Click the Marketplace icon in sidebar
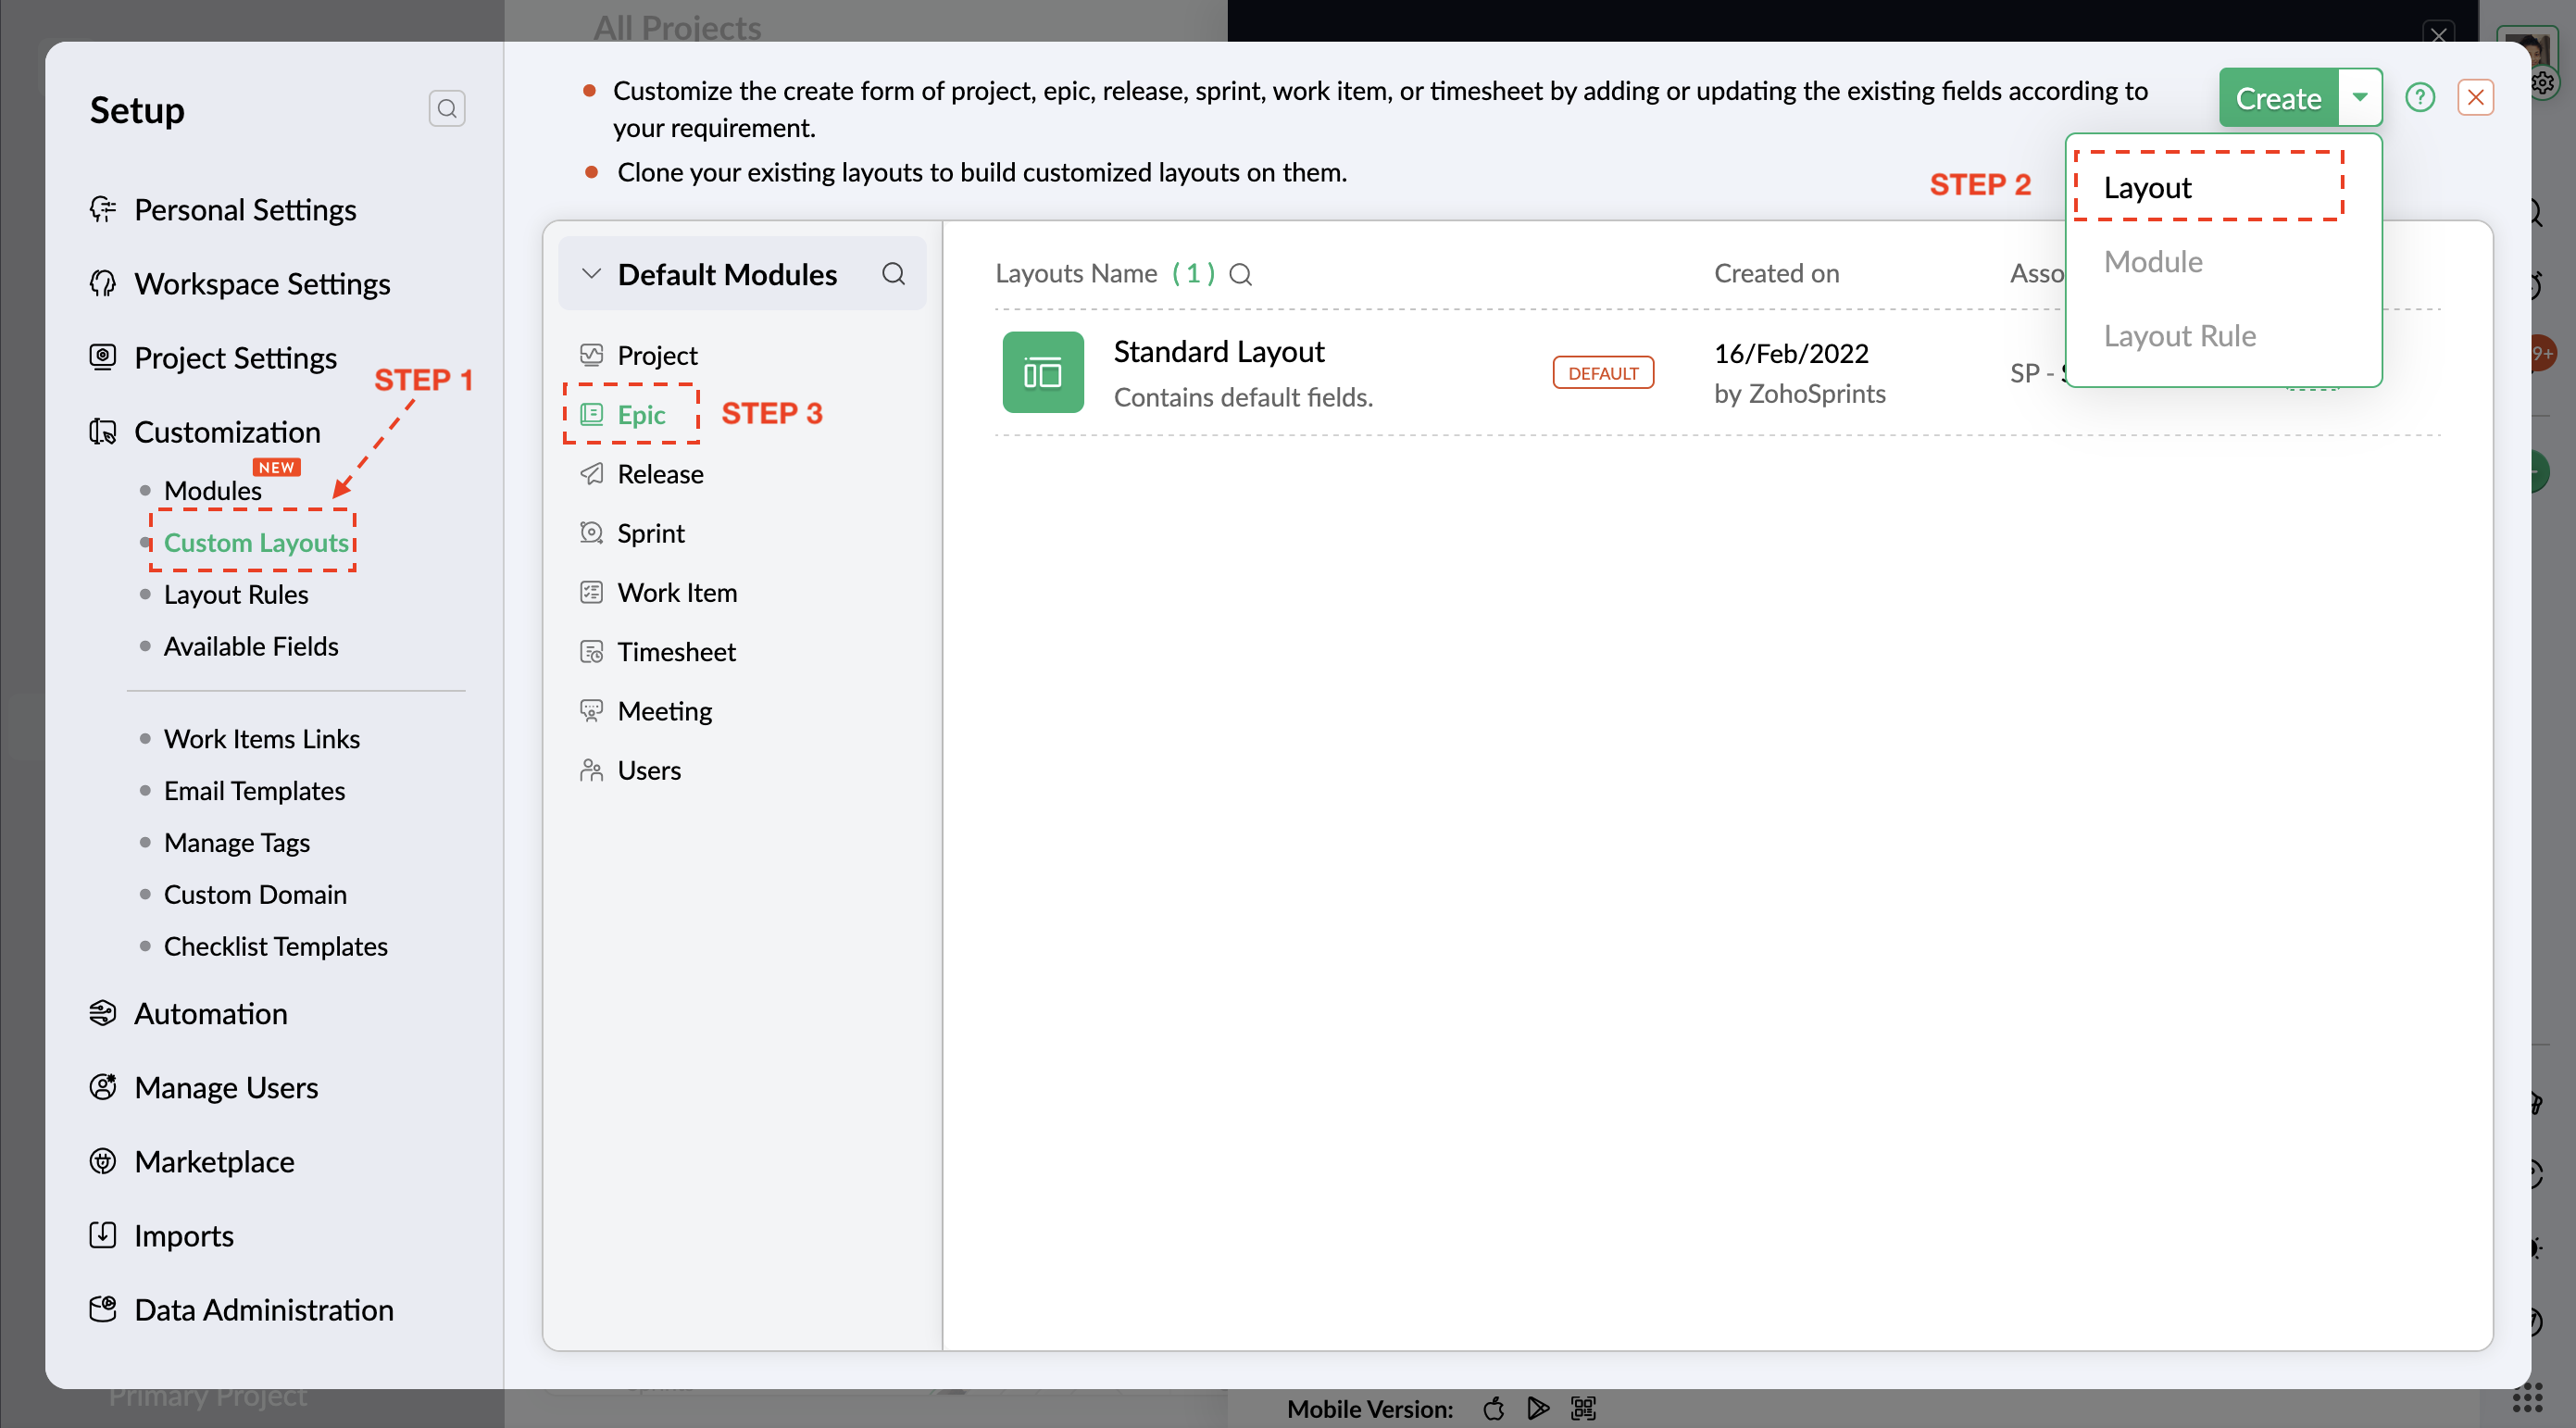 pos(103,1161)
